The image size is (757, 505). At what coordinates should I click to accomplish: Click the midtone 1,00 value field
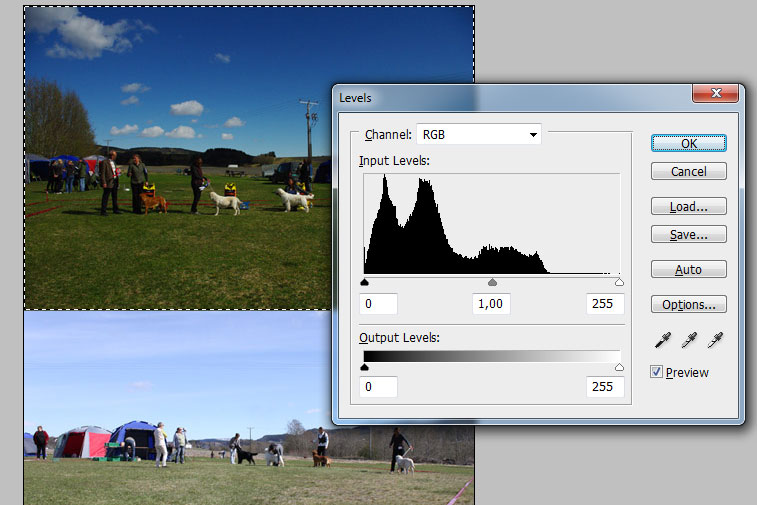pyautogui.click(x=491, y=303)
